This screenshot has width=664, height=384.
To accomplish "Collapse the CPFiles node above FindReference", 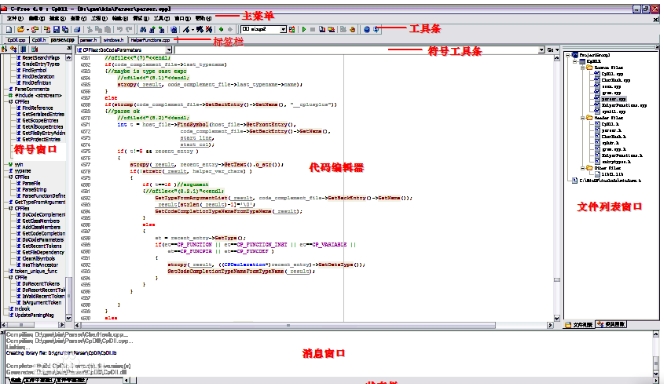I will pyautogui.click(x=11, y=102).
